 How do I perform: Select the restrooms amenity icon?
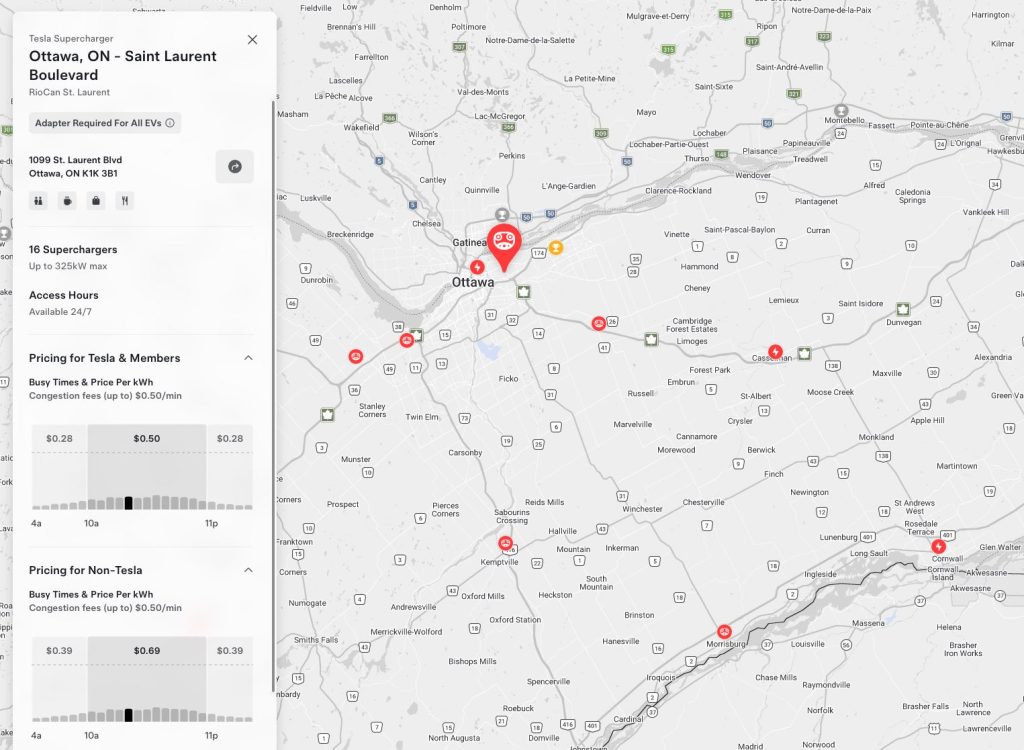[38, 201]
